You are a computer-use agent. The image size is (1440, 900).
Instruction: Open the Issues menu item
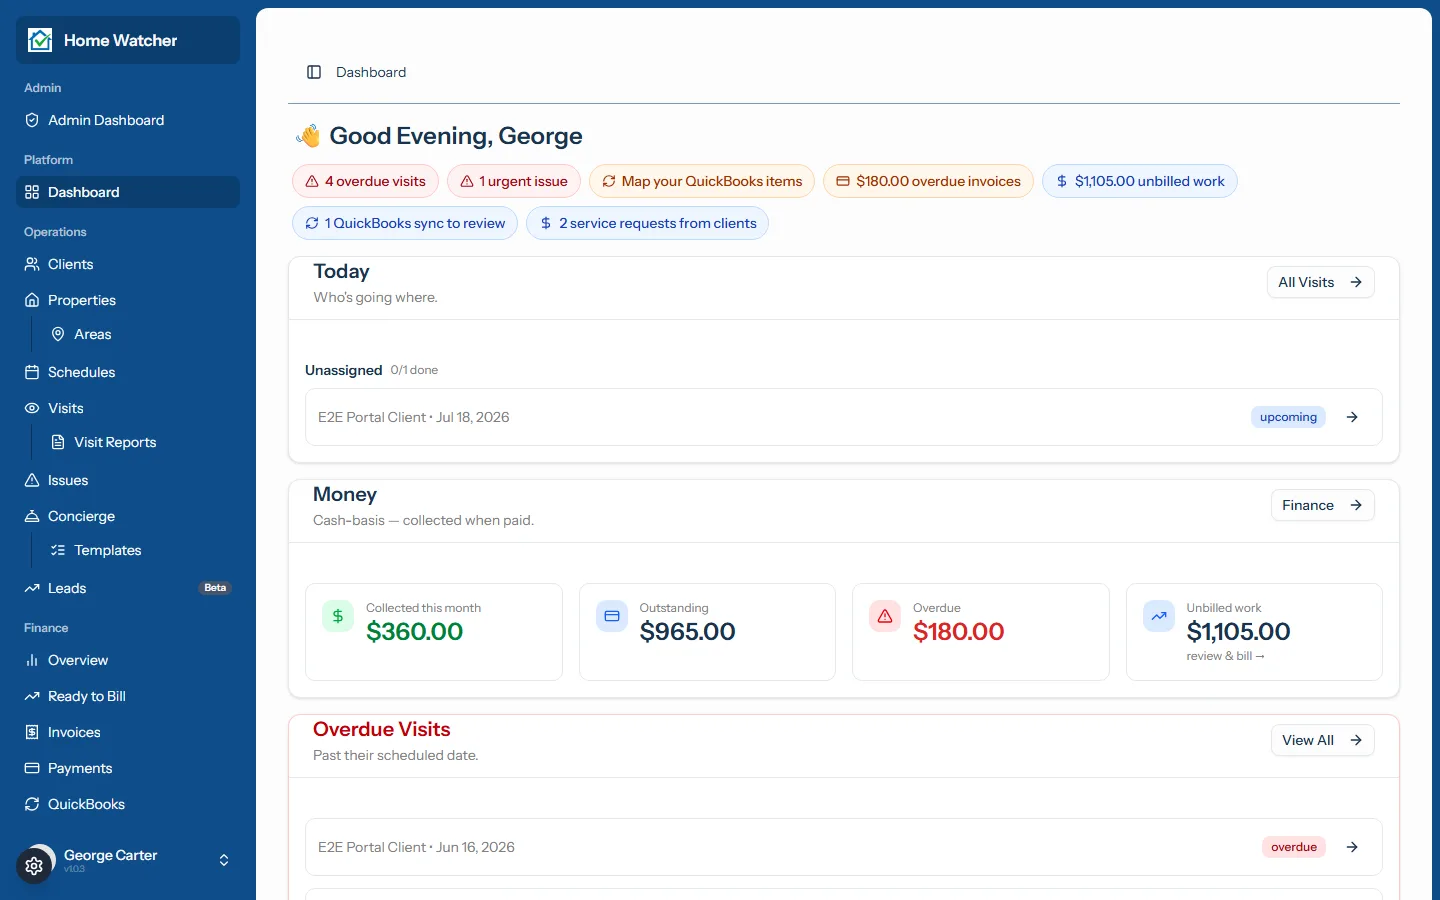tap(128, 480)
